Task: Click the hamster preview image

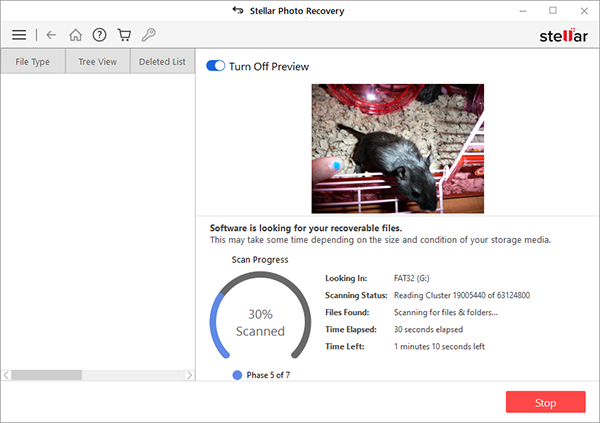Action: pos(398,149)
